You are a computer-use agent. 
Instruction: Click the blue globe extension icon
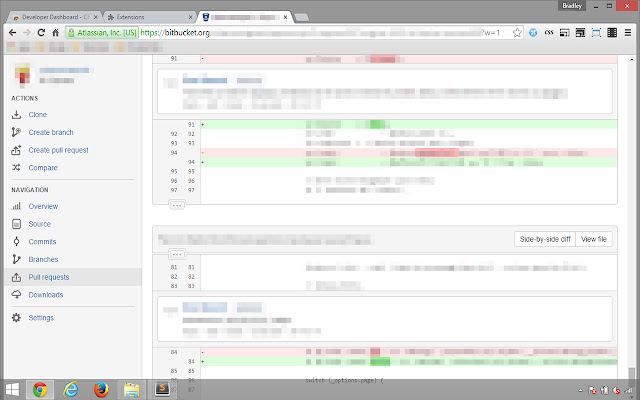tap(533, 33)
